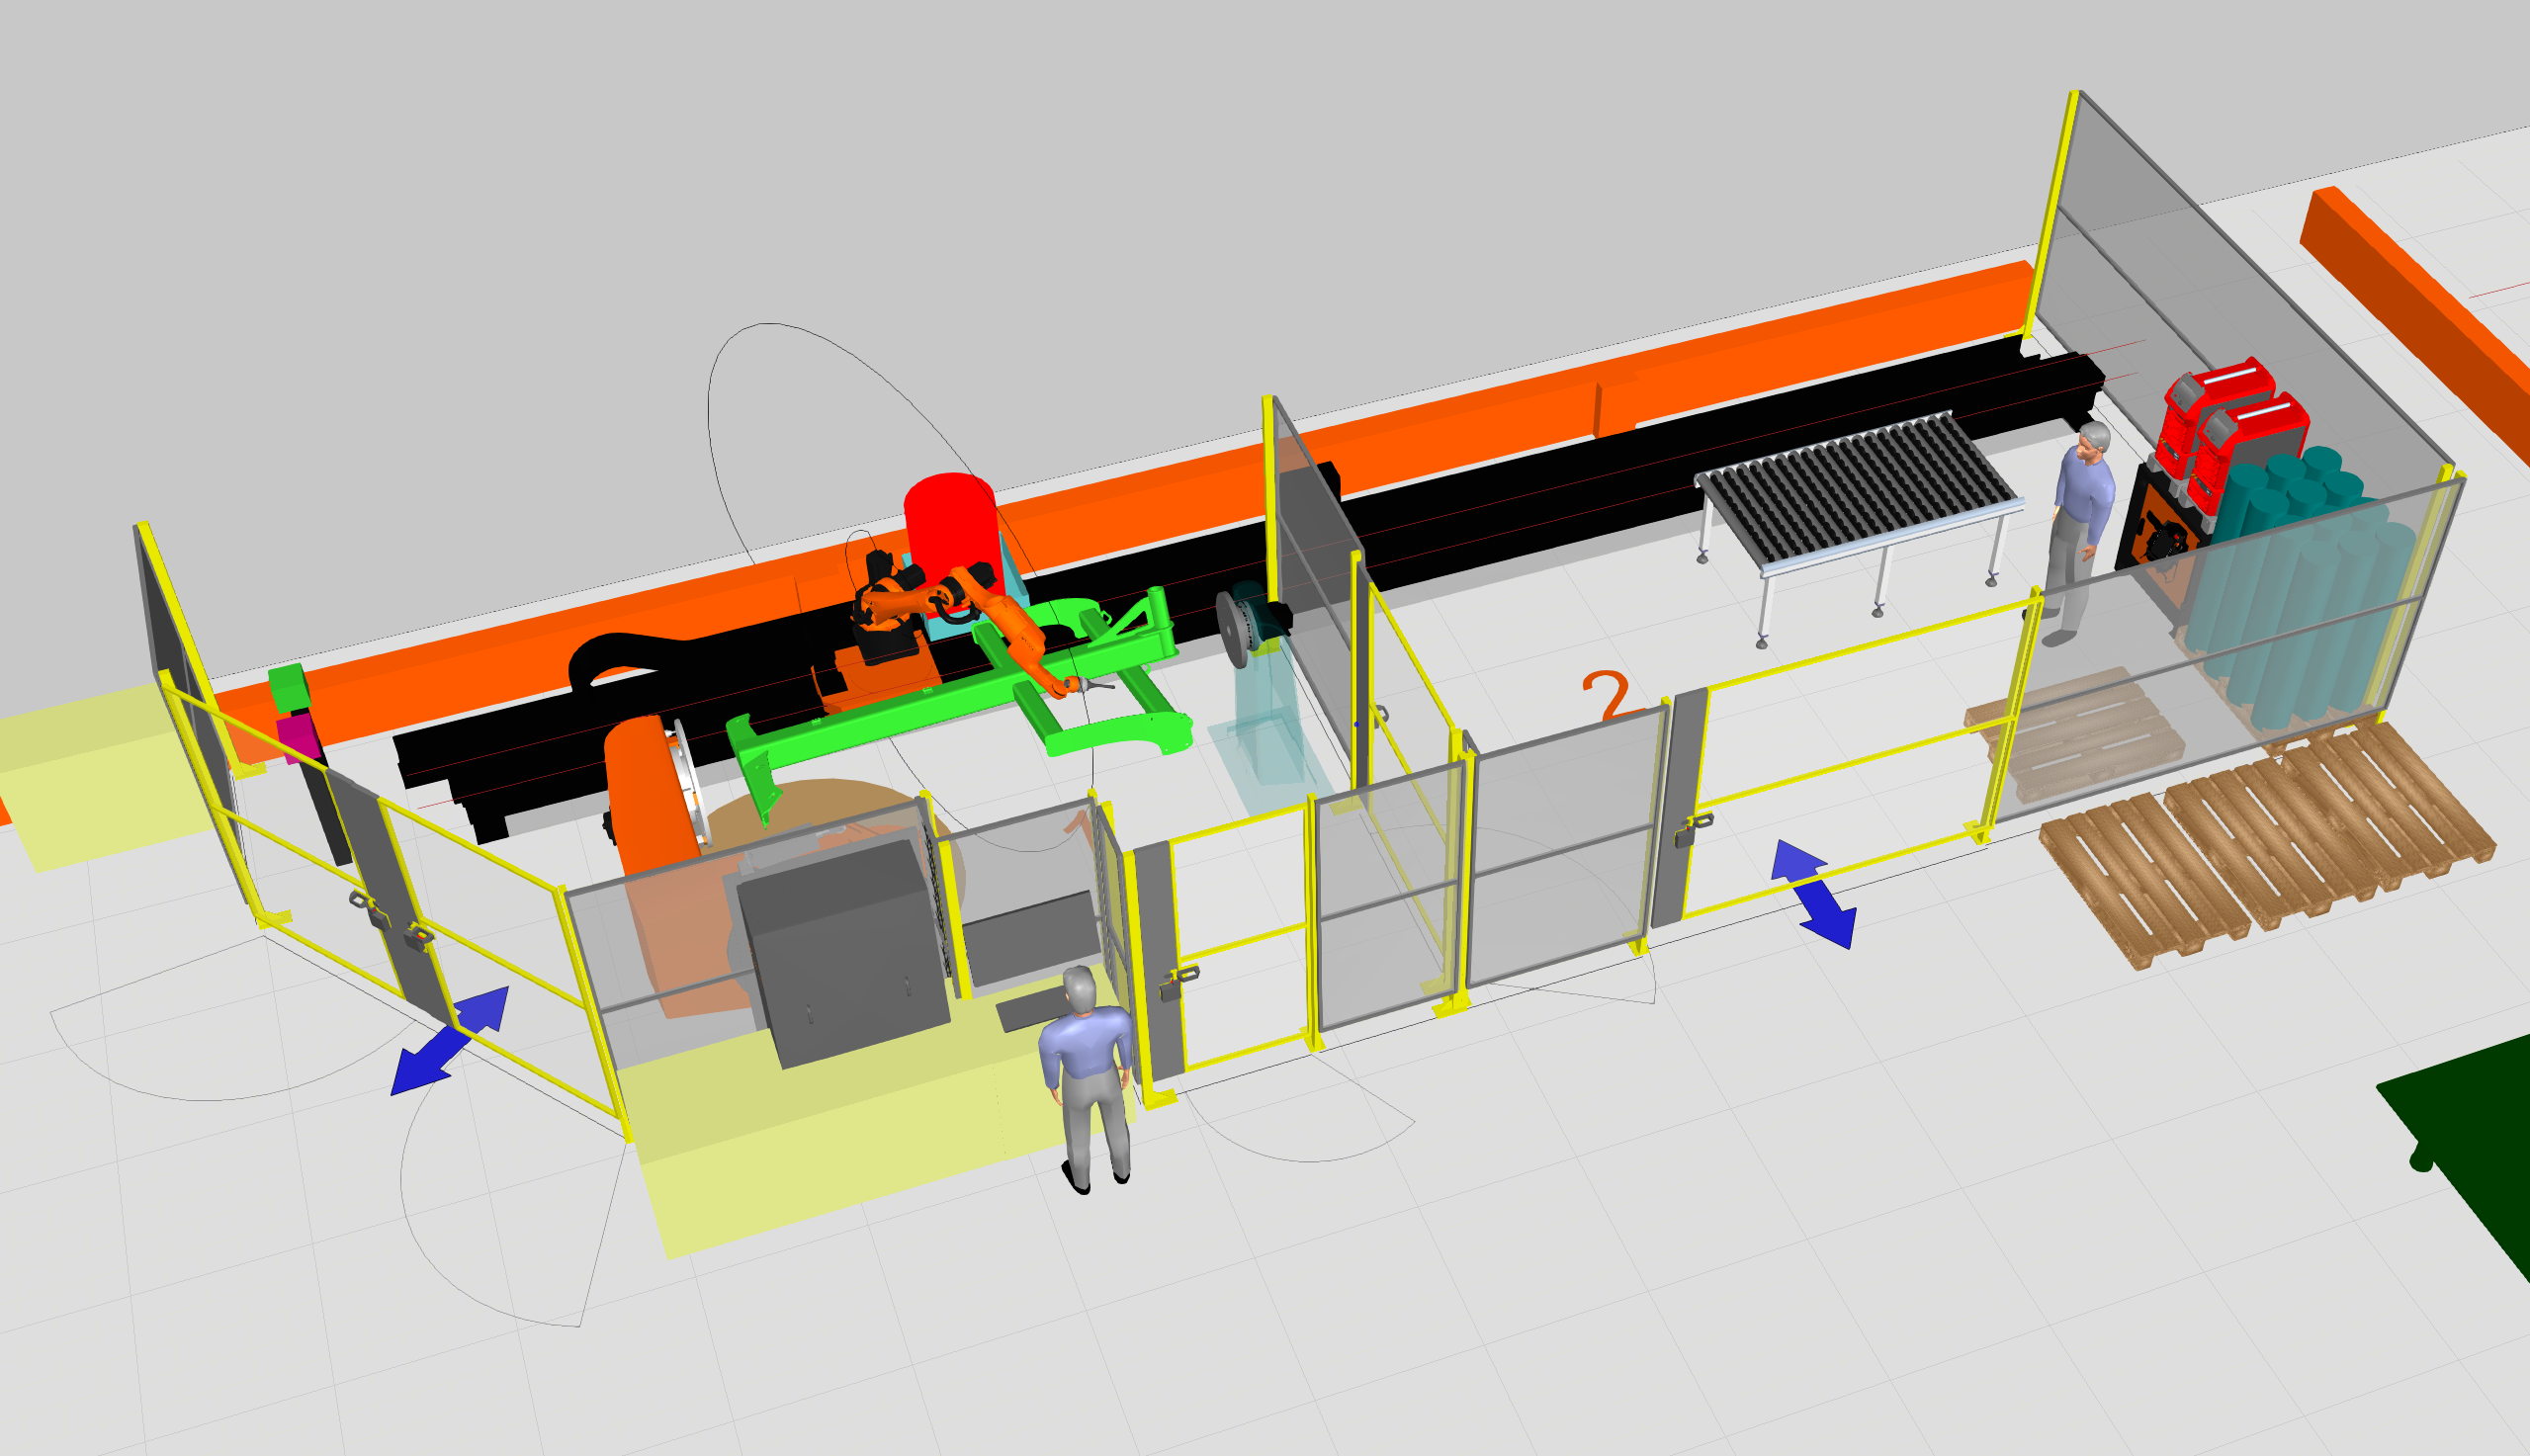Select the large gray control cabinet

click(845, 954)
